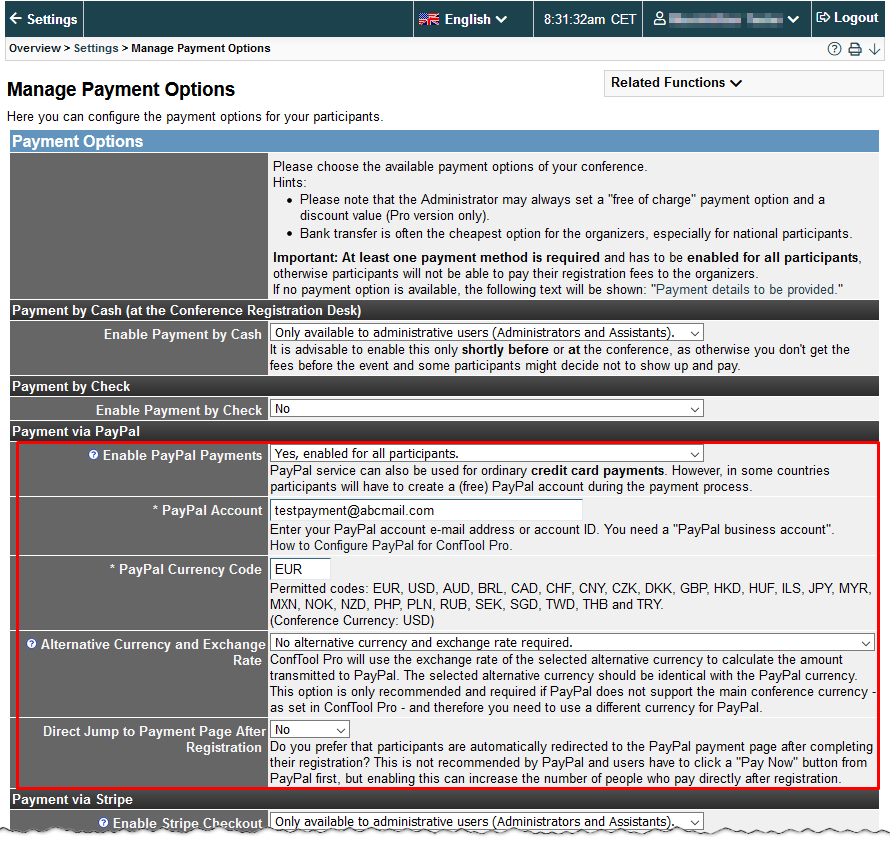Open the Alternative Currency and Exchange Rate dropdown
Viewport: 890px width, 846px height.
point(572,642)
